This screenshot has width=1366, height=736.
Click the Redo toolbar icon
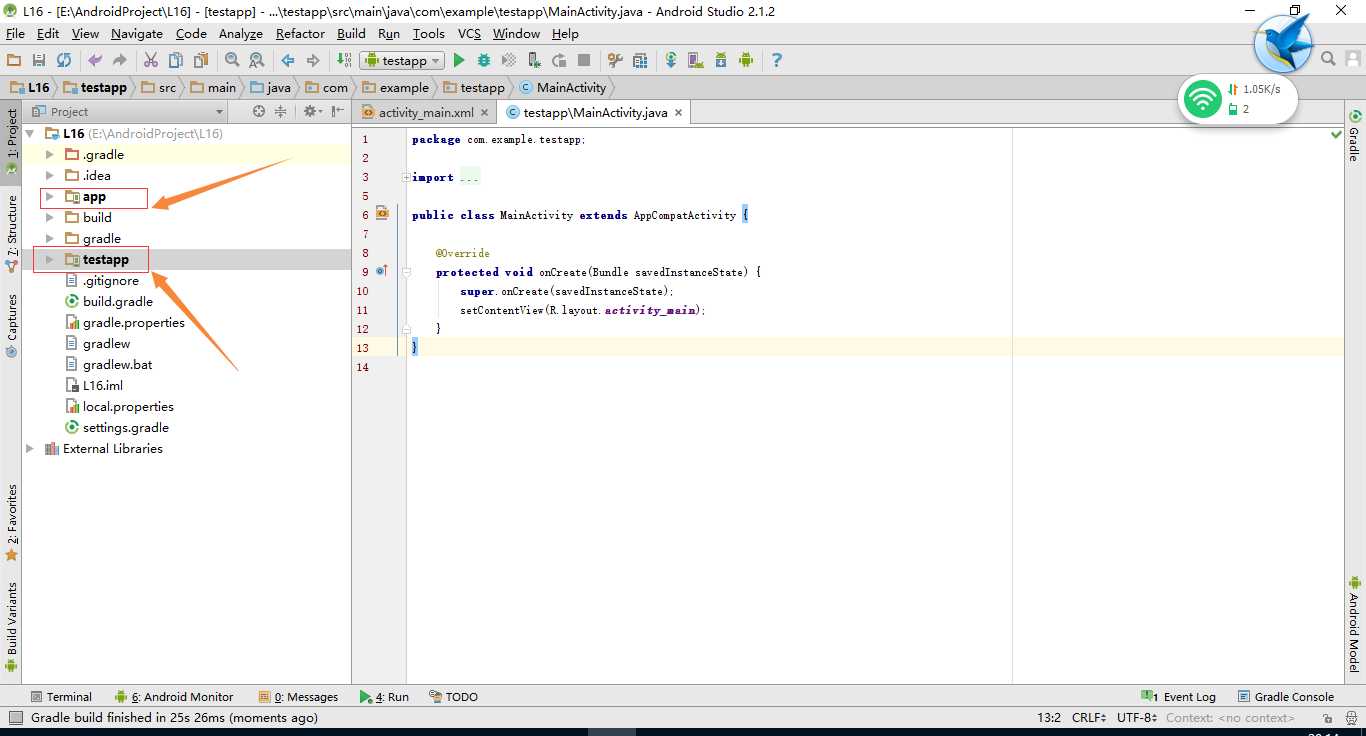(120, 60)
